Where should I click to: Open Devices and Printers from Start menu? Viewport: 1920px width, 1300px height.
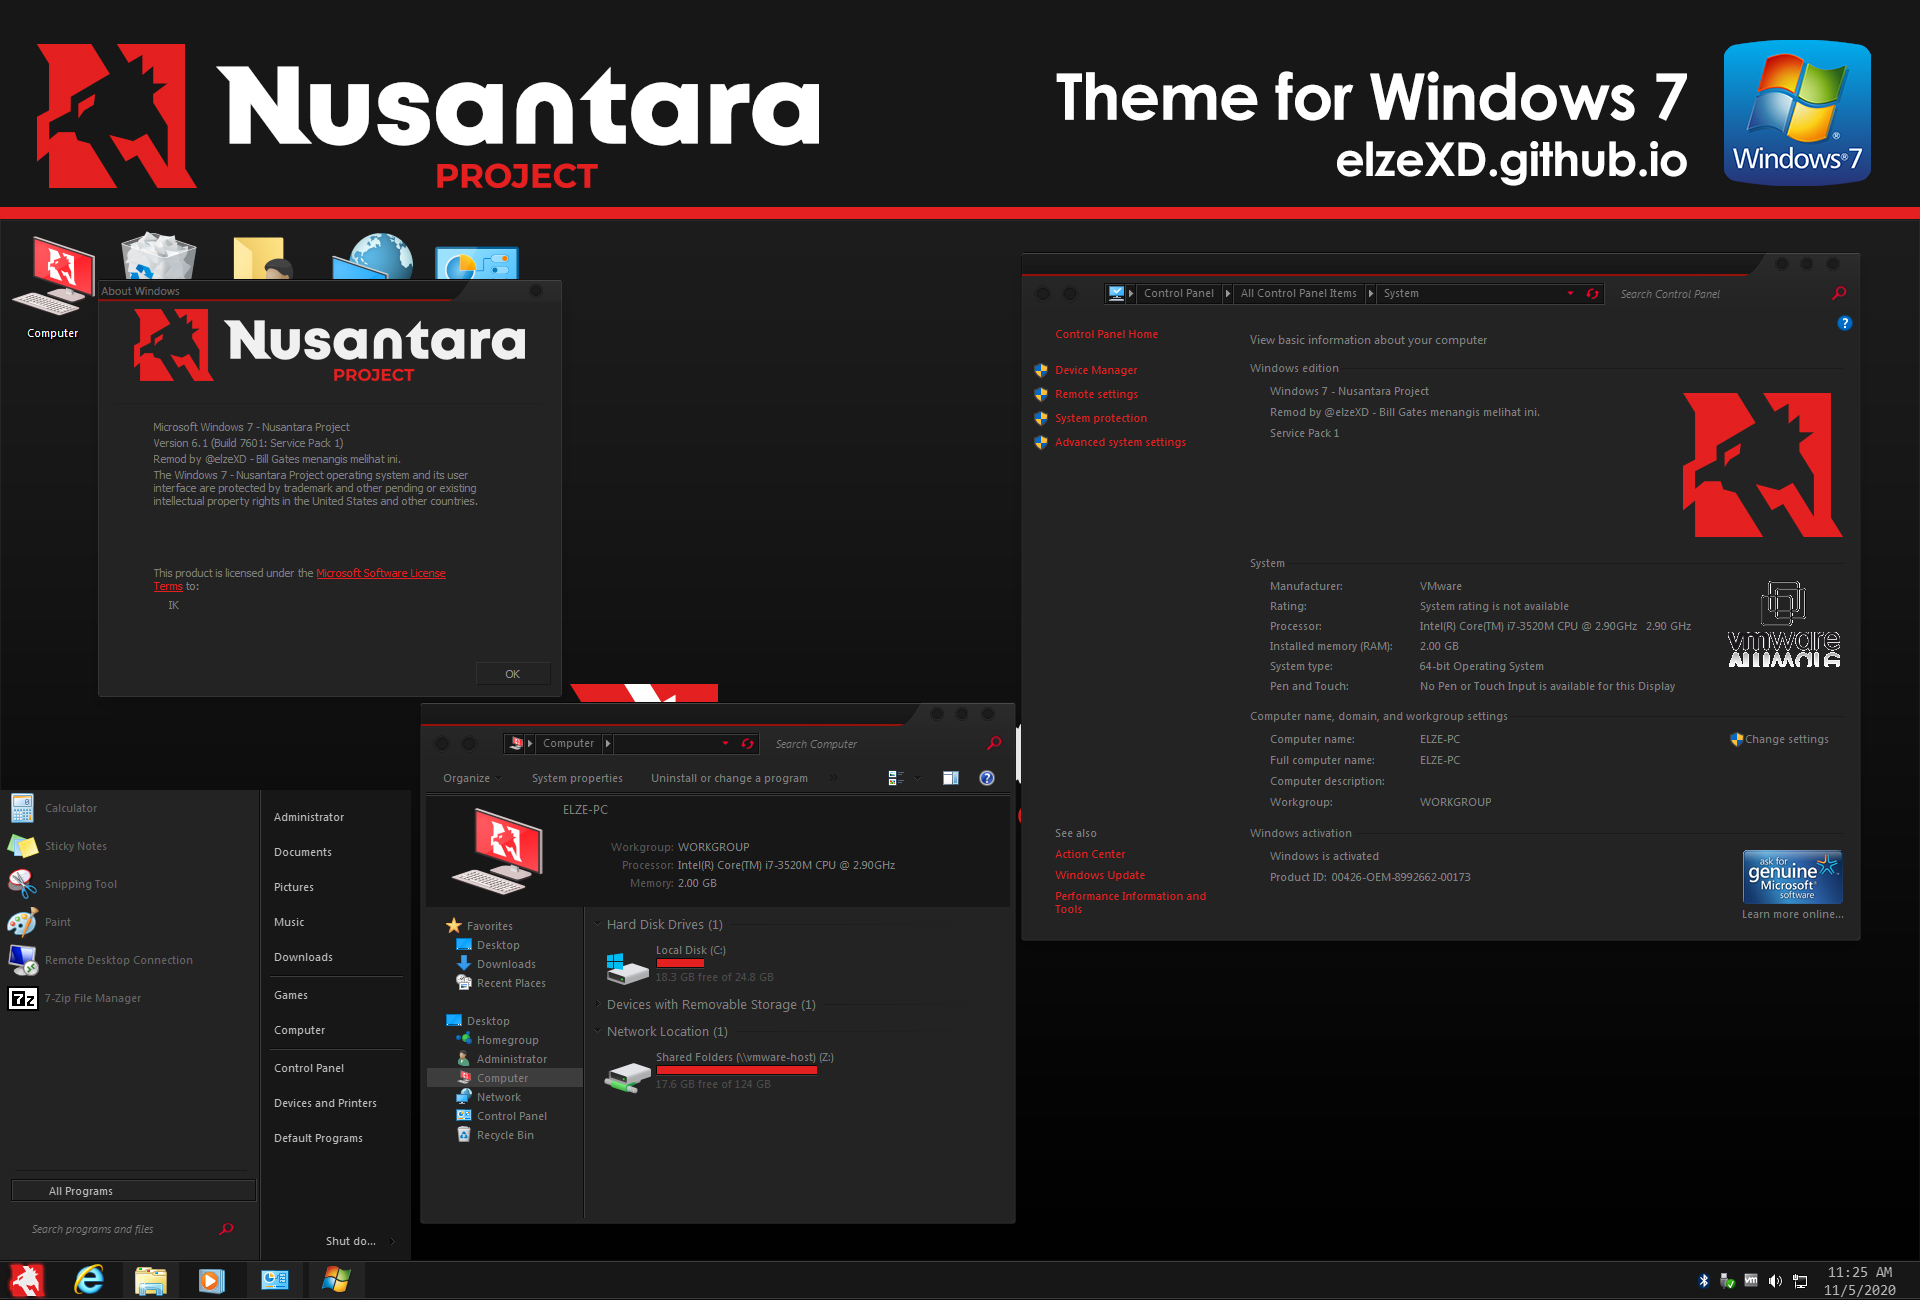[x=325, y=1103]
